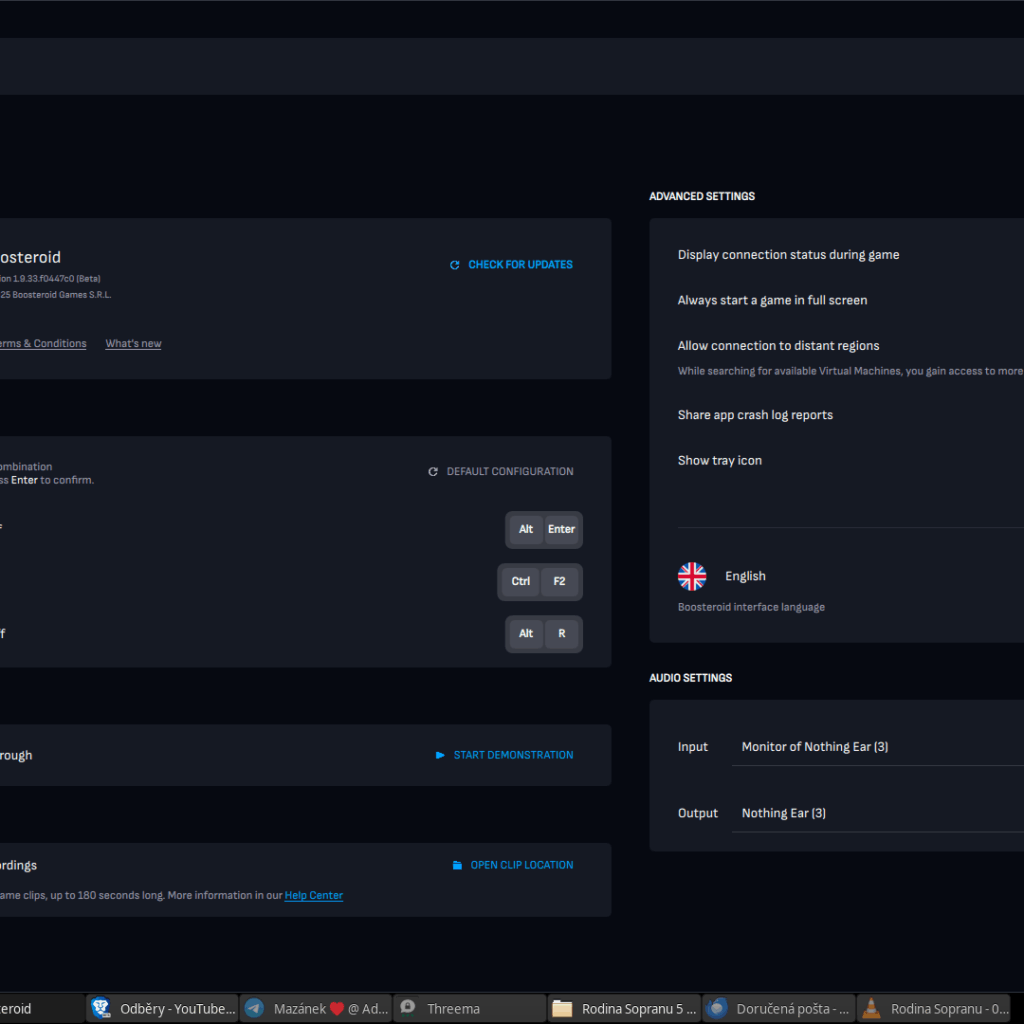This screenshot has width=1024, height=1024.
Task: Open the Input audio device dropdown
Action: (880, 747)
